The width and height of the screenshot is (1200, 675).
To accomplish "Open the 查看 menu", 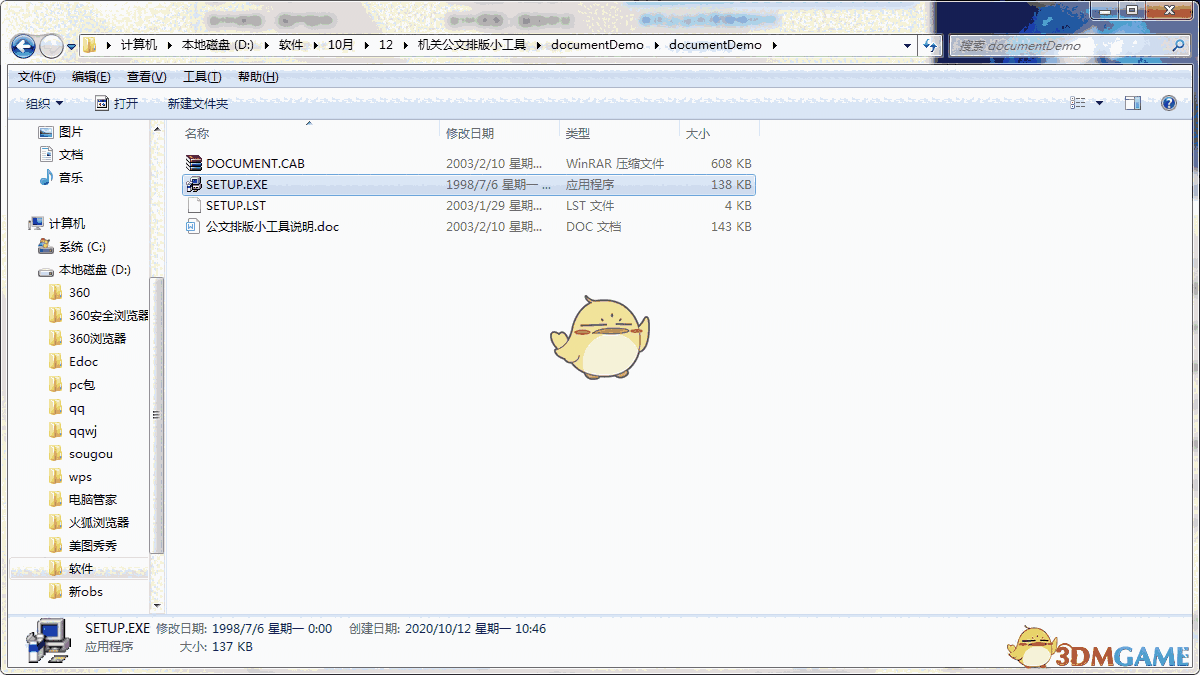I will [143, 76].
